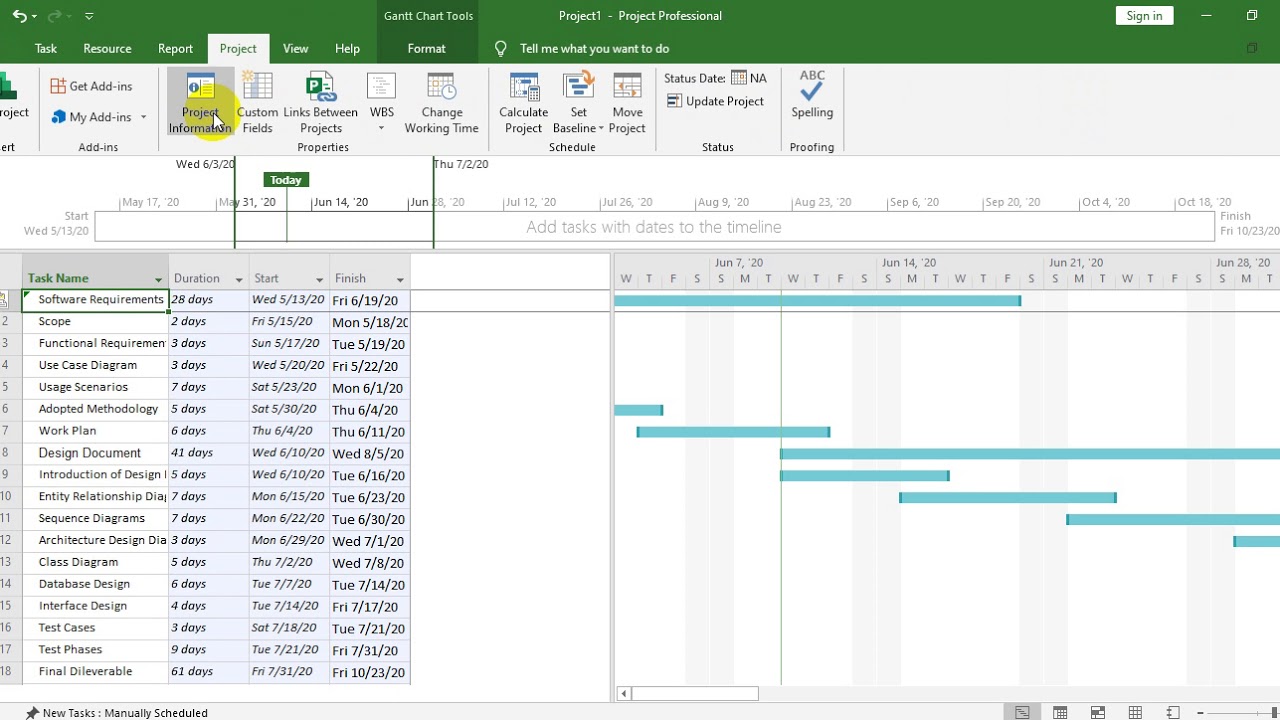The width and height of the screenshot is (1280, 720).
Task: Click the lightbulb Tell me icon
Action: click(501, 48)
